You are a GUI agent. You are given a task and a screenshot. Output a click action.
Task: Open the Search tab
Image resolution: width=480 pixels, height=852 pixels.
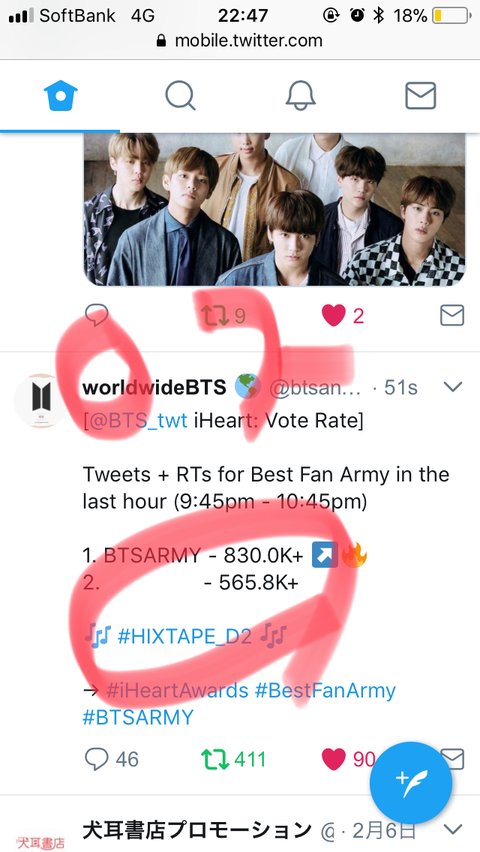(x=180, y=96)
